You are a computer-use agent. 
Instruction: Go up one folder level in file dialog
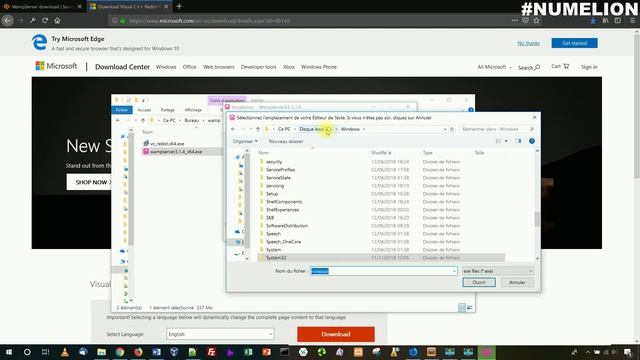(258, 129)
